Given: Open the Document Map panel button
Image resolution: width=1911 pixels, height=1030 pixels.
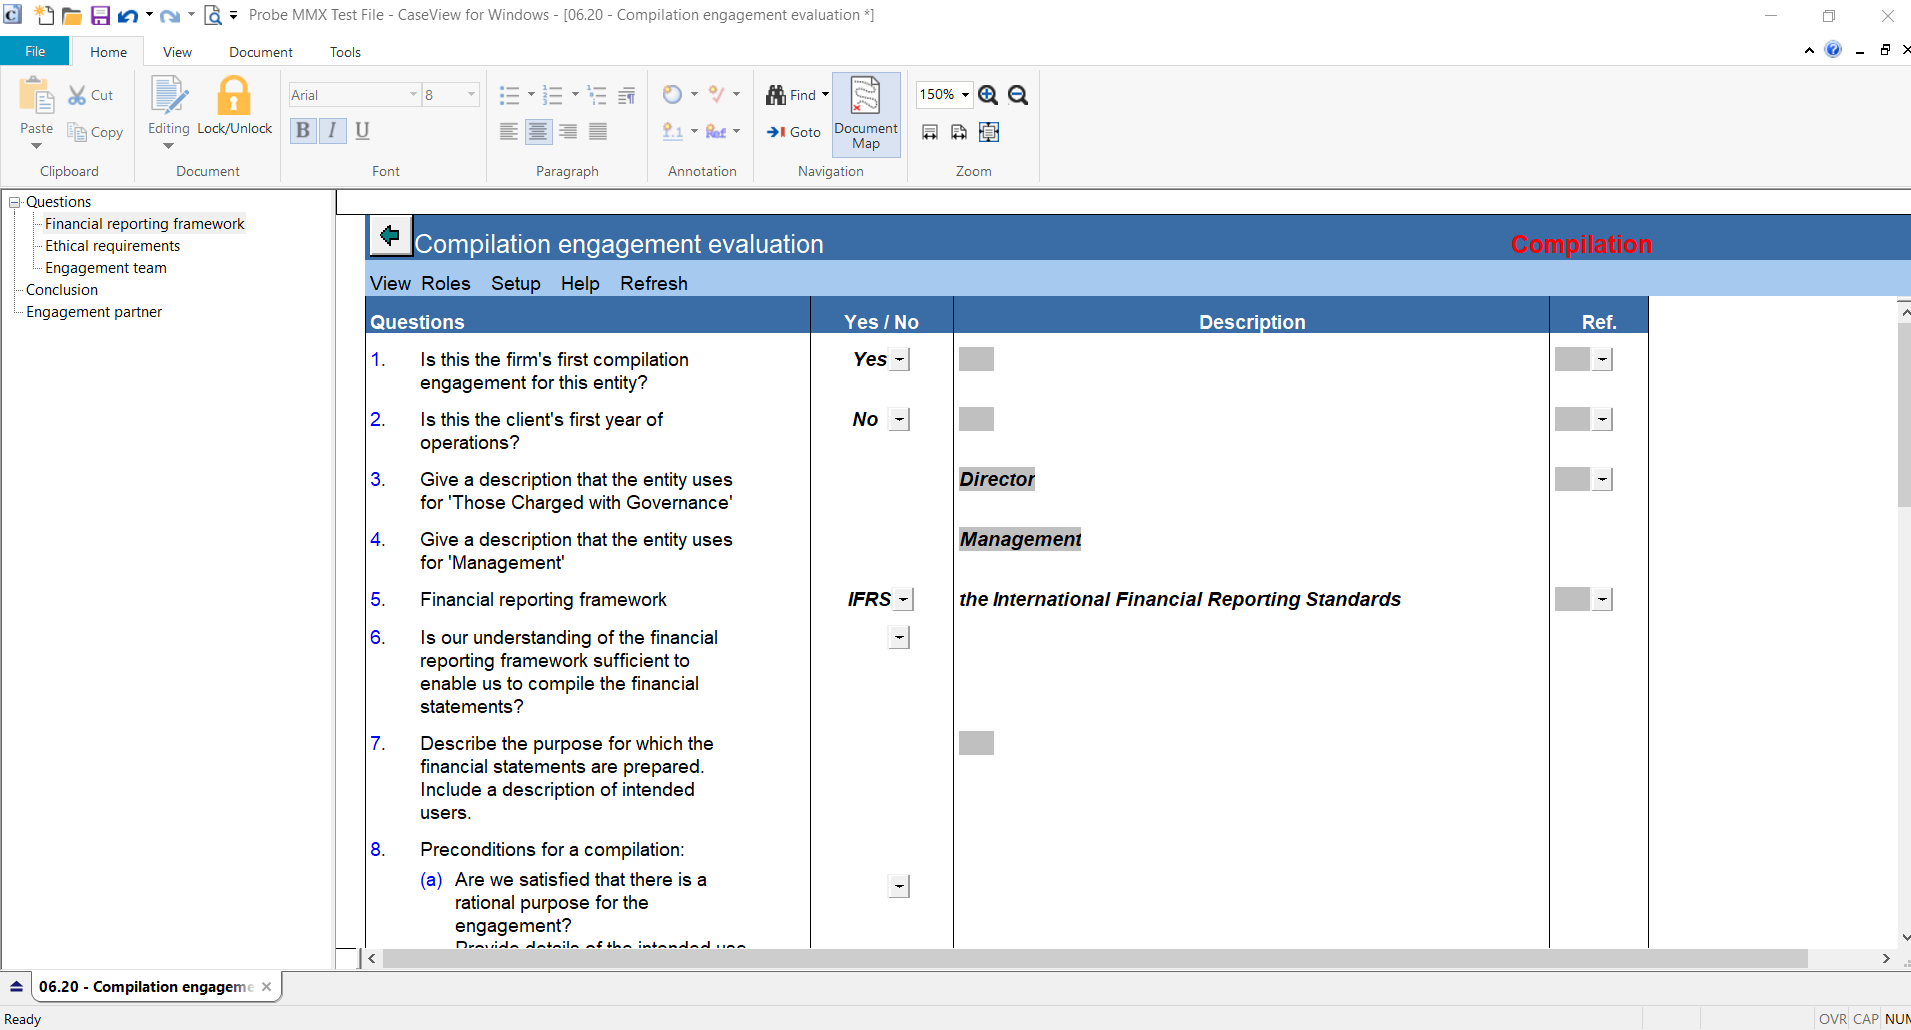Looking at the screenshot, I should click(865, 114).
